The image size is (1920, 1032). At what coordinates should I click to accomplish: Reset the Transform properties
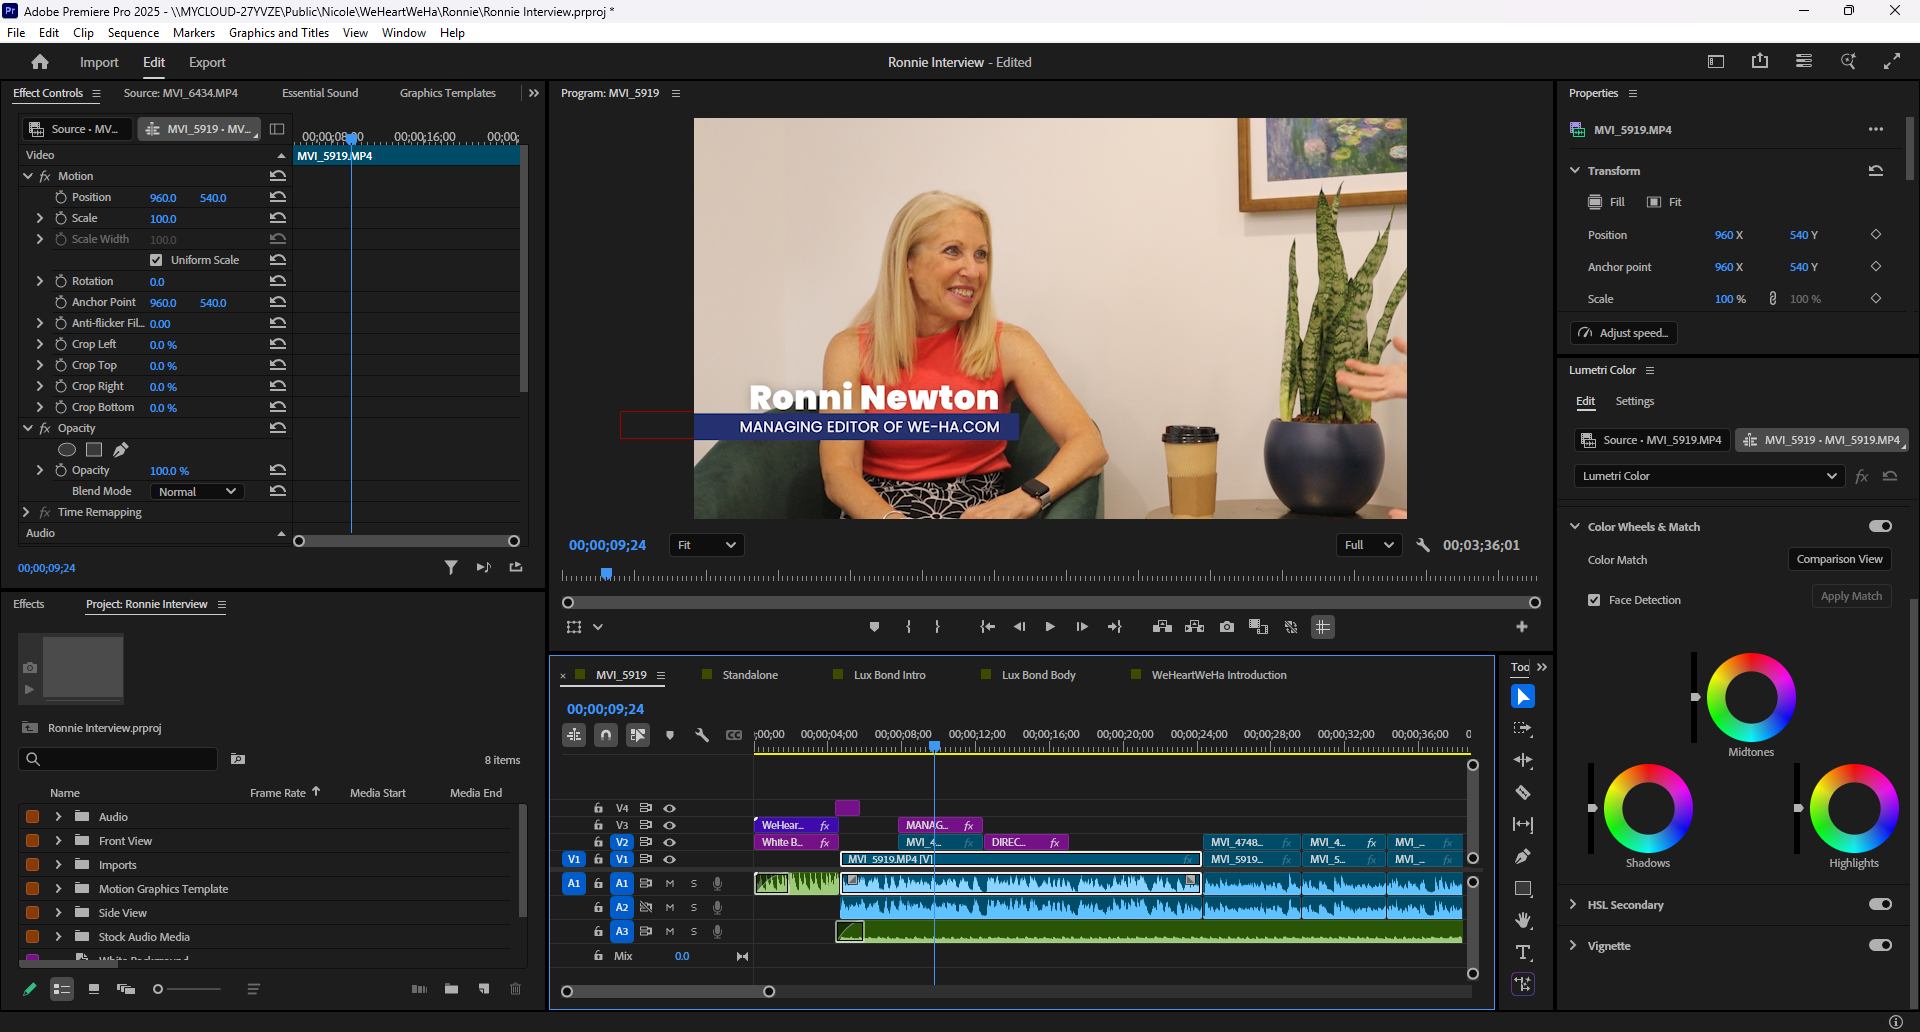(1875, 171)
